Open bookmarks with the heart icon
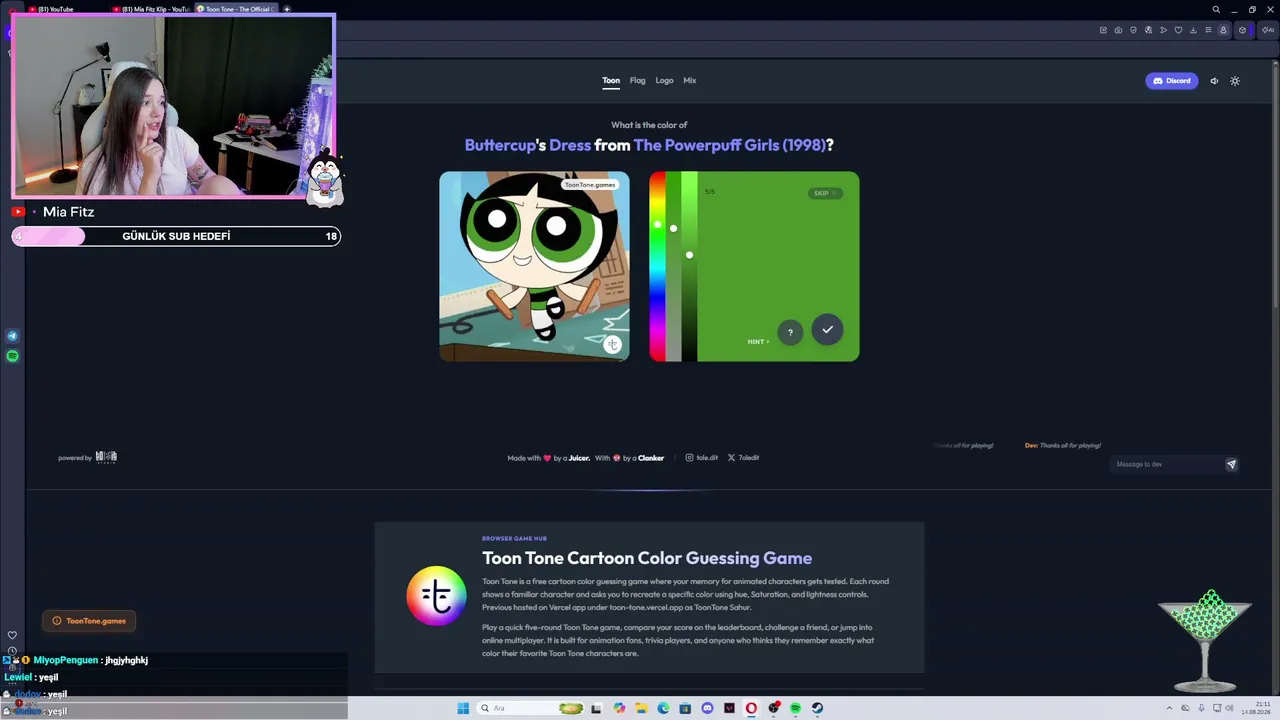The width and height of the screenshot is (1280, 720). pyautogui.click(x=1179, y=30)
